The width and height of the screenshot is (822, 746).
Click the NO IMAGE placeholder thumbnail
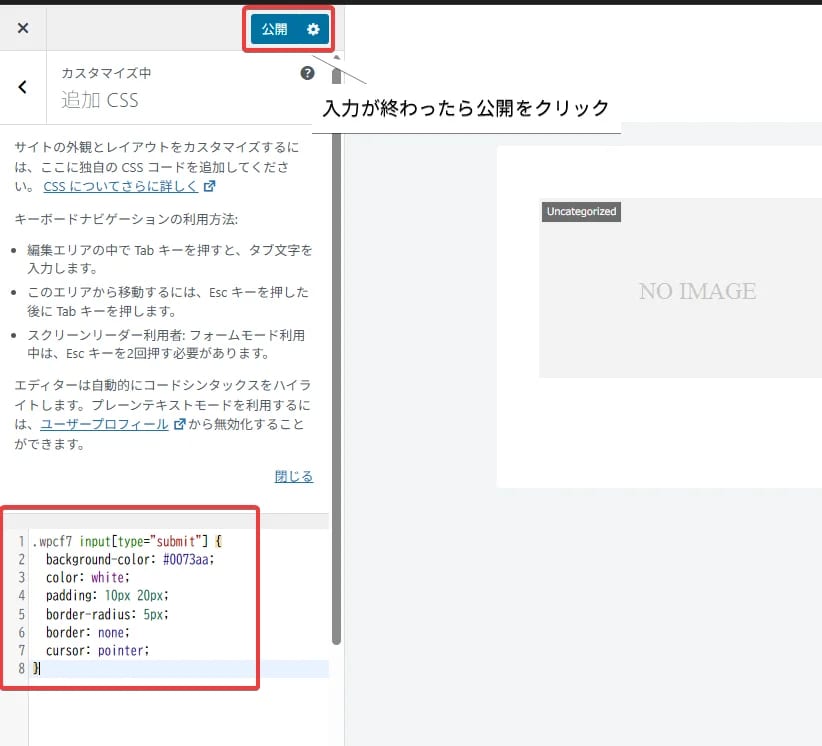pyautogui.click(x=697, y=291)
